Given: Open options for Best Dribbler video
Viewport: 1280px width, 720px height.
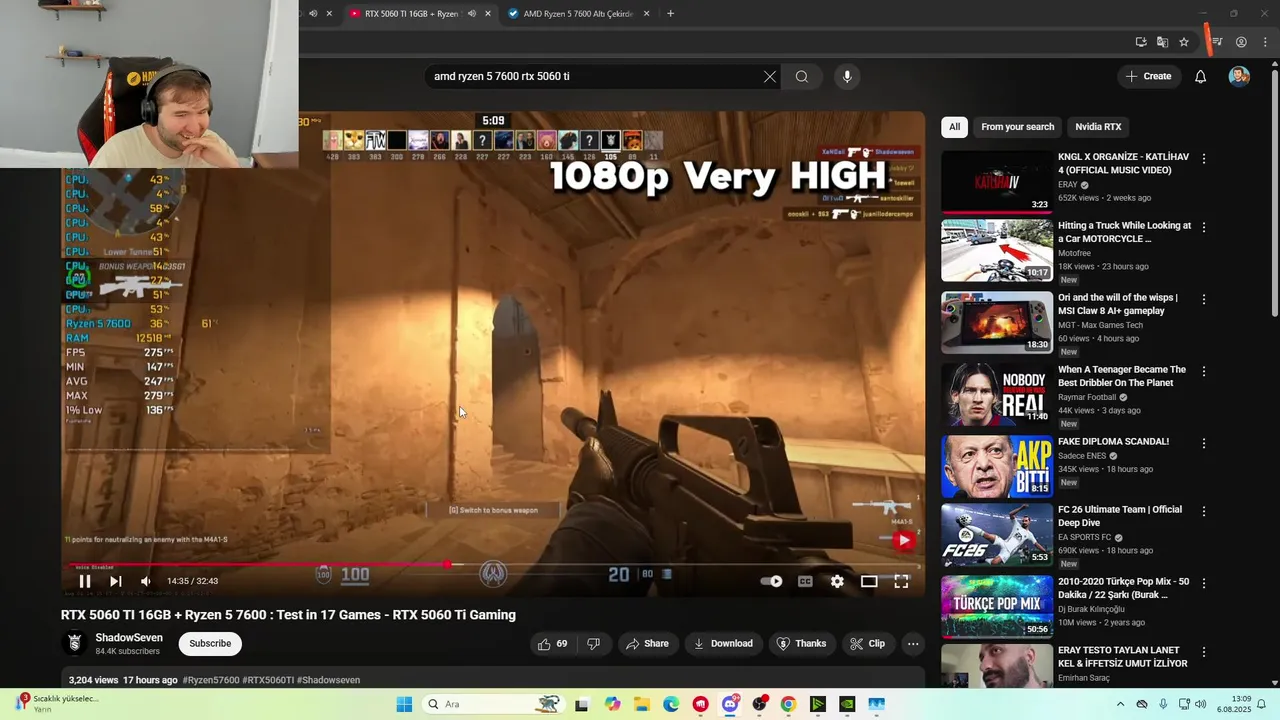Looking at the screenshot, I should 1204,371.
